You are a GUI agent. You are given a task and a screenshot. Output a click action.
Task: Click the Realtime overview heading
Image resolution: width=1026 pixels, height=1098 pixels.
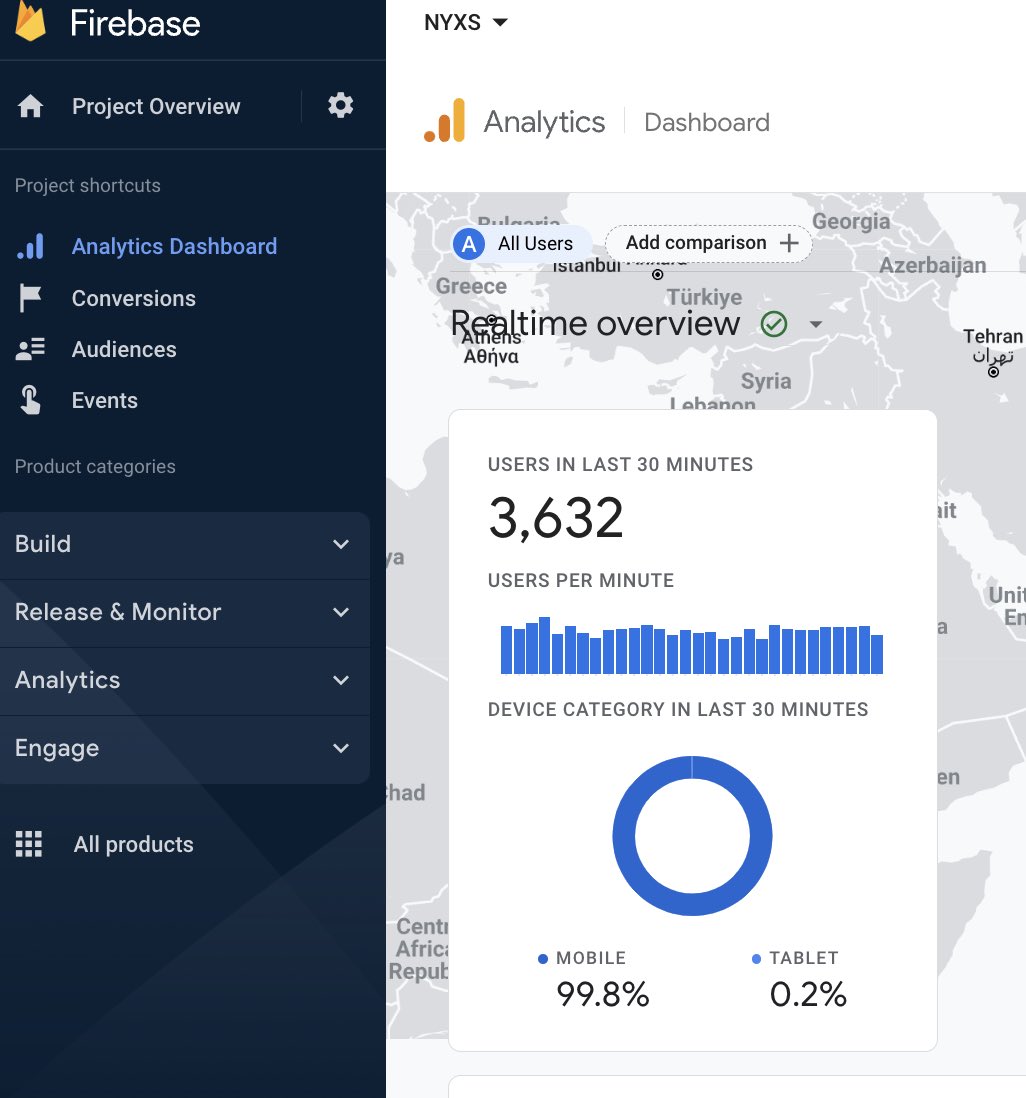(x=595, y=324)
